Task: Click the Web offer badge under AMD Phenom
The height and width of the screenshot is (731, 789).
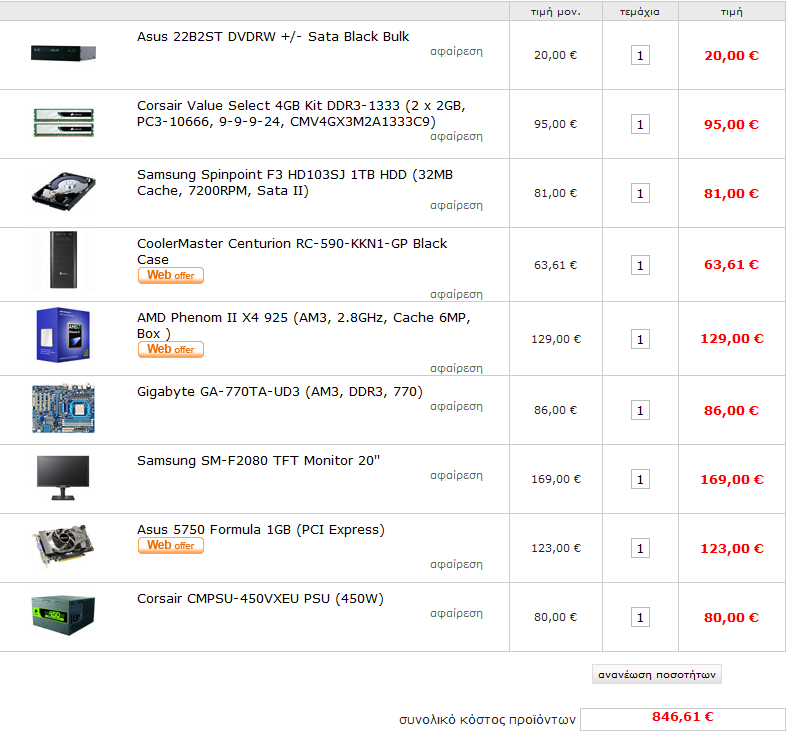Action: pos(171,350)
